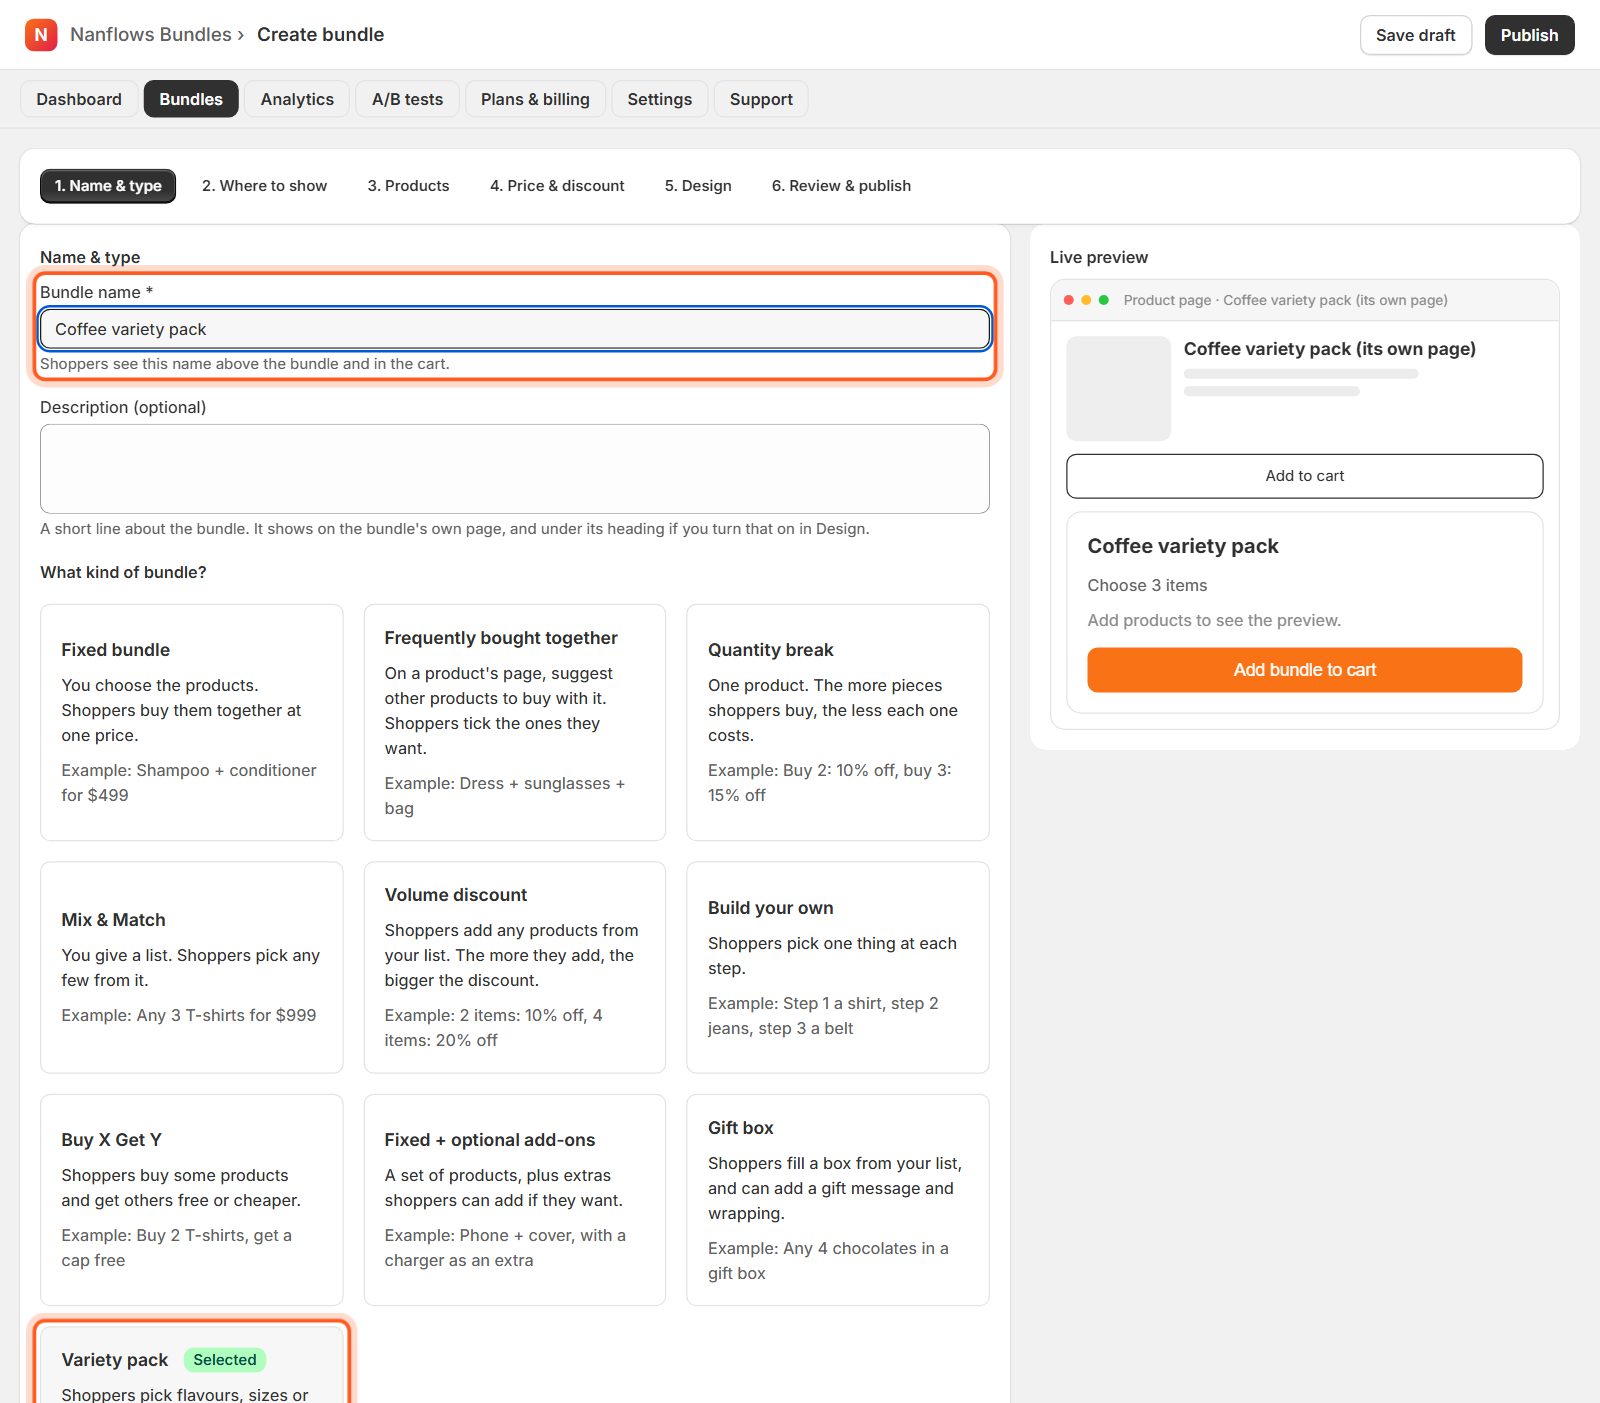Screen dimensions: 1600x1403
Task: Open Plans & billing
Action: tap(535, 99)
